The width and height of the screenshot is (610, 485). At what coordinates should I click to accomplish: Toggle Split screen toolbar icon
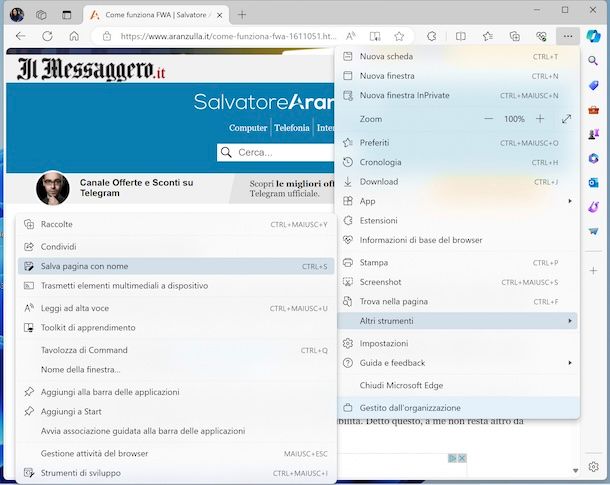[461, 36]
